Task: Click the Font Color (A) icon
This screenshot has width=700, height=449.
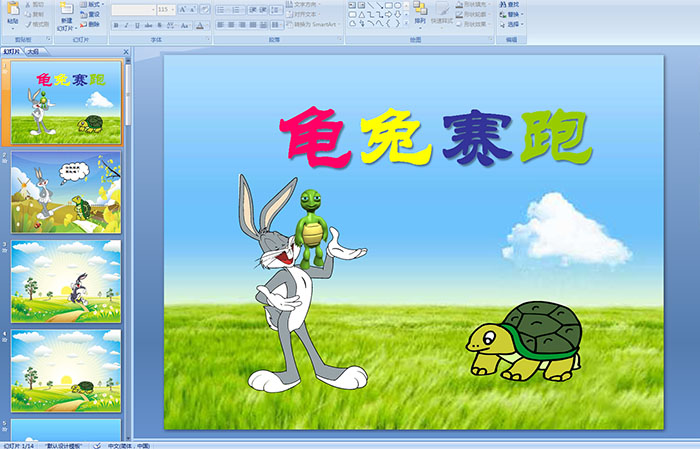Action: pyautogui.click(x=200, y=25)
